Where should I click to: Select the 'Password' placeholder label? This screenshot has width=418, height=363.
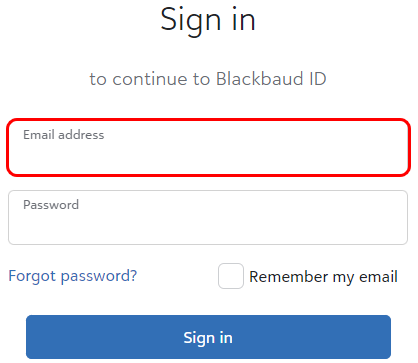click(51, 204)
